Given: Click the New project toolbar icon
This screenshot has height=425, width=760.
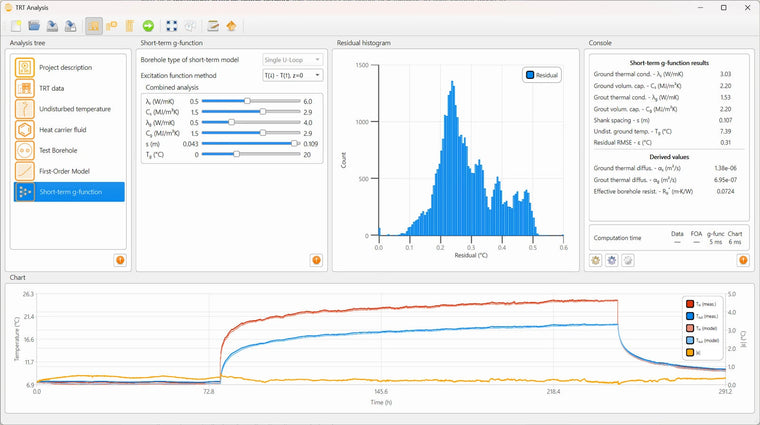Looking at the screenshot, I should tap(16, 26).
